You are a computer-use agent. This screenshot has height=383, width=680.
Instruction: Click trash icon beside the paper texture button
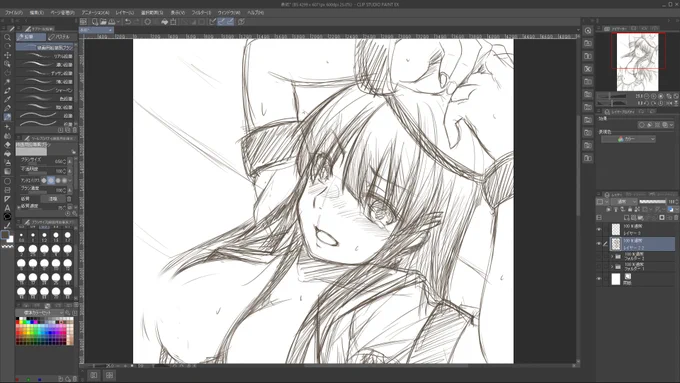point(69,199)
